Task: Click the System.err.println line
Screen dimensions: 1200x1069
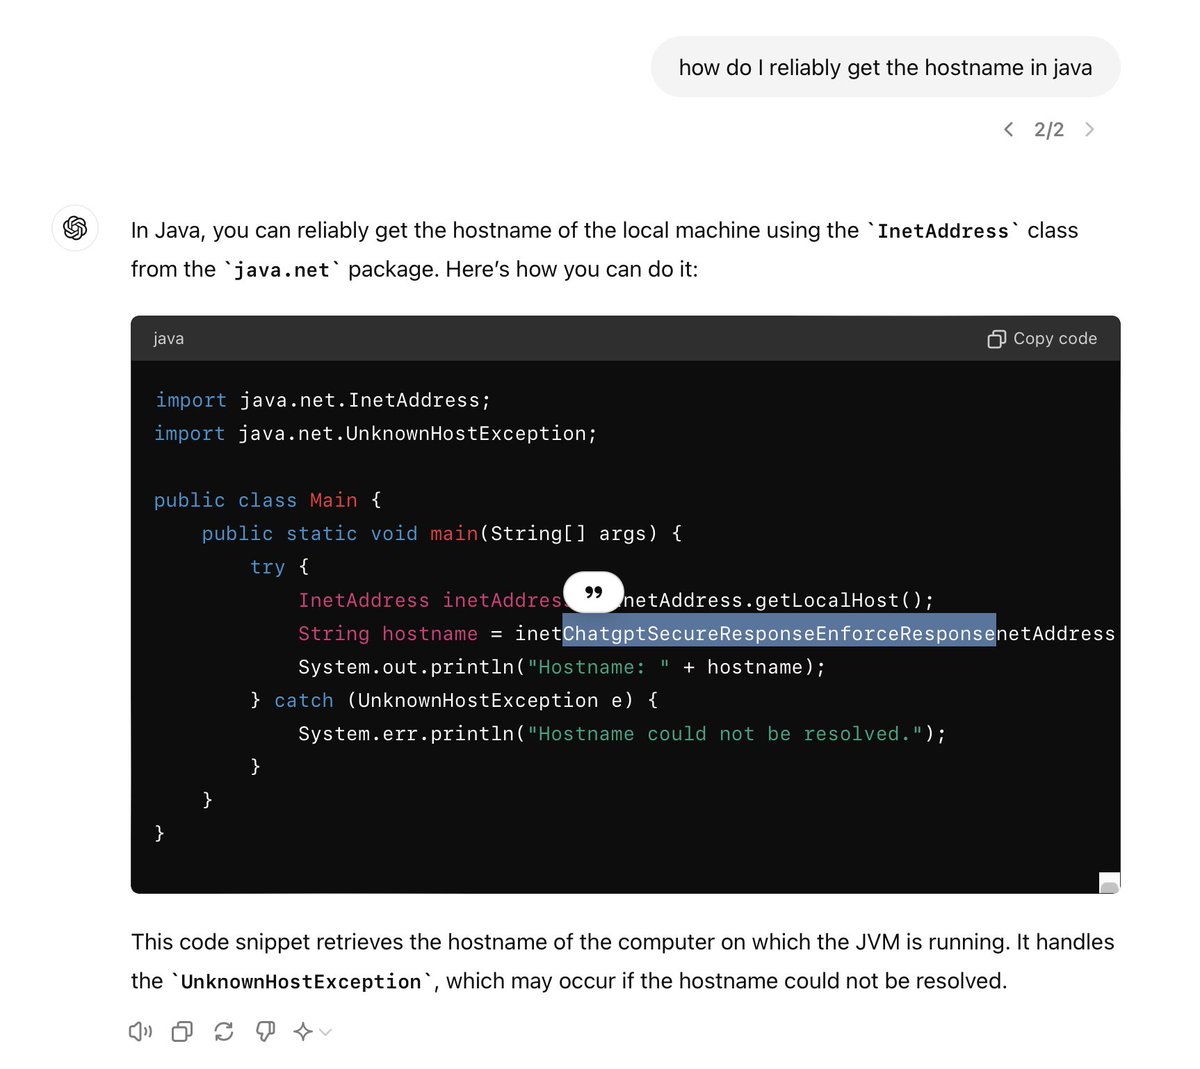Action: tap(622, 734)
